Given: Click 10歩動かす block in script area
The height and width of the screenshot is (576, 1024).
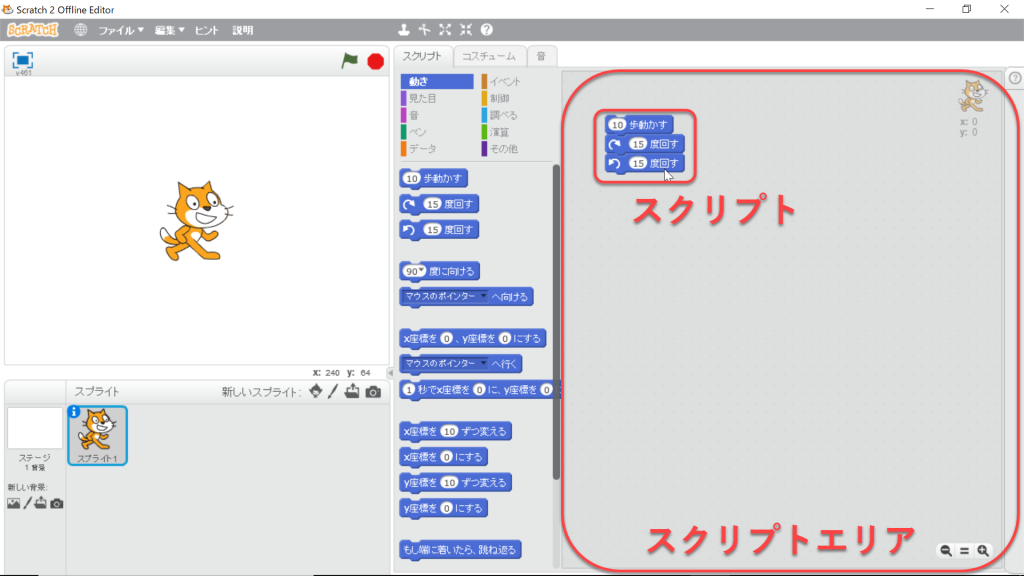Looking at the screenshot, I should tap(639, 124).
